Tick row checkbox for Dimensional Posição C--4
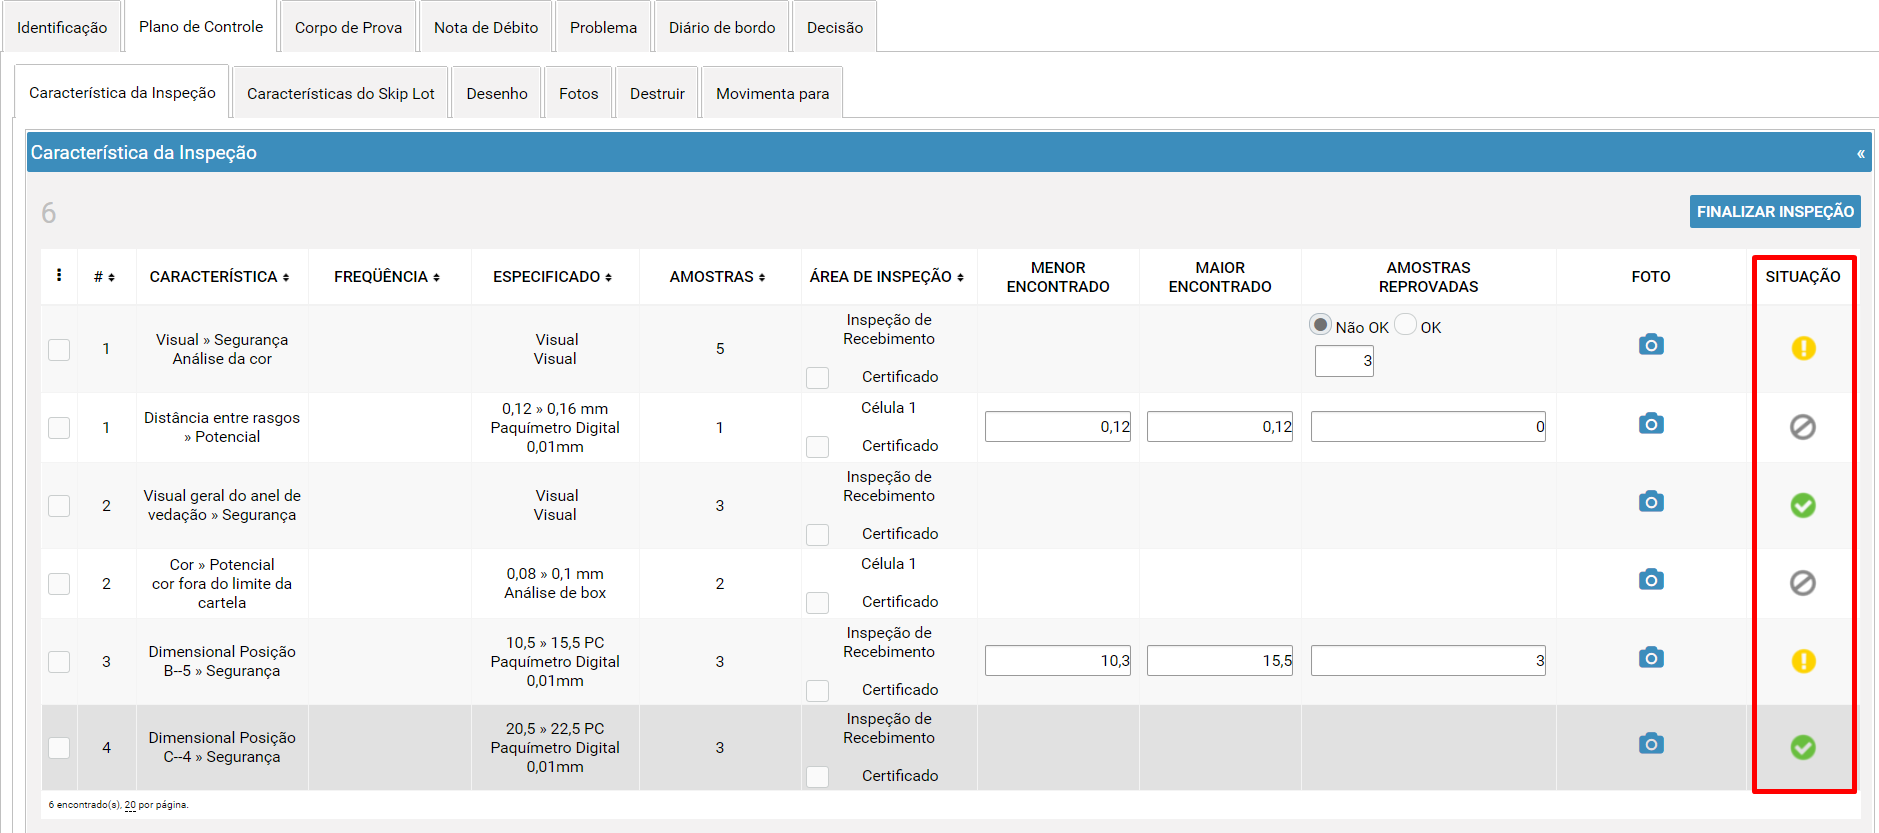The width and height of the screenshot is (1879, 833). click(59, 747)
